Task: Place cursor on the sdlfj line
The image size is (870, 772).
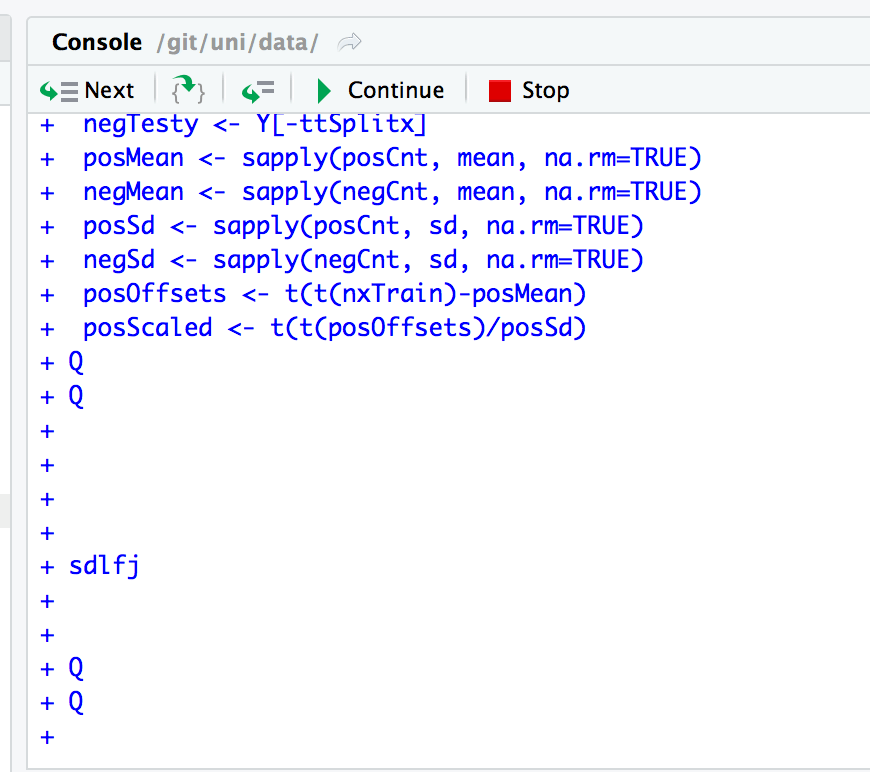Action: point(103,565)
